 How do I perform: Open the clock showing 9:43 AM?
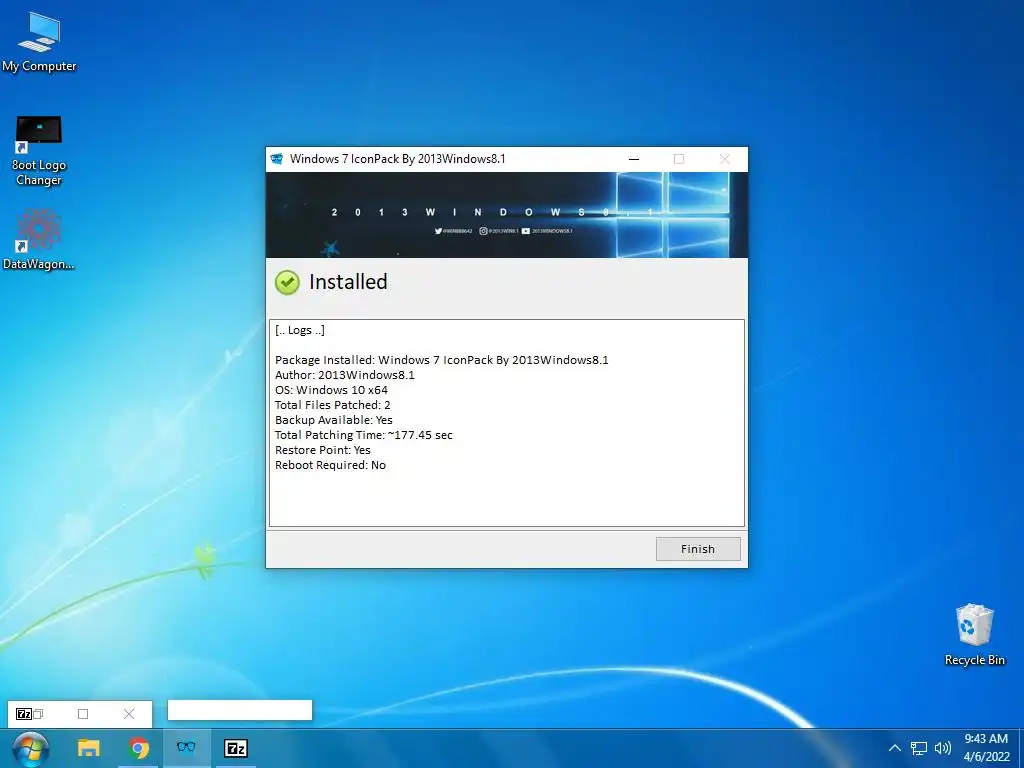coord(986,748)
